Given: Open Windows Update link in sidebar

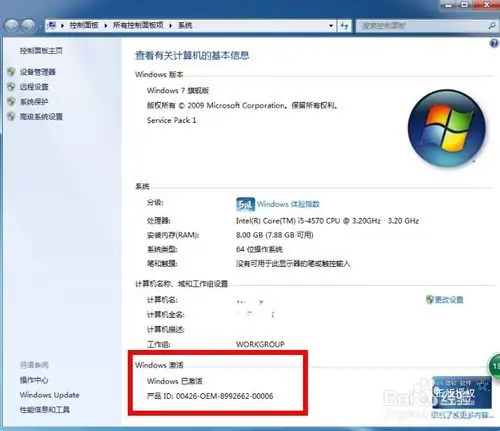Looking at the screenshot, I should tap(50, 395).
